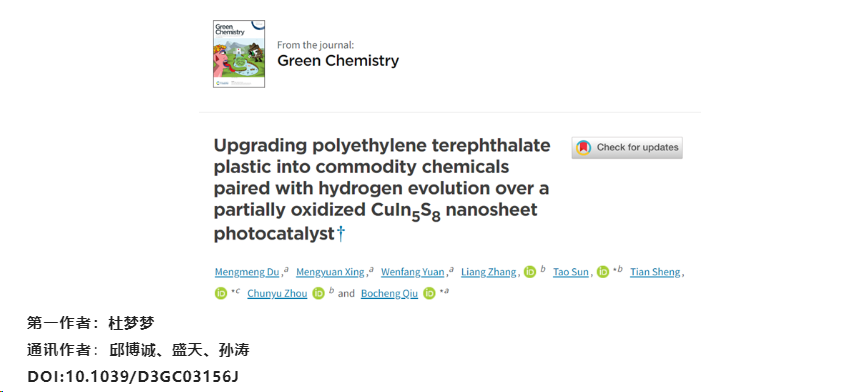This screenshot has height=392, width=843.
Task: Click the Check for updates button
Action: point(627,147)
